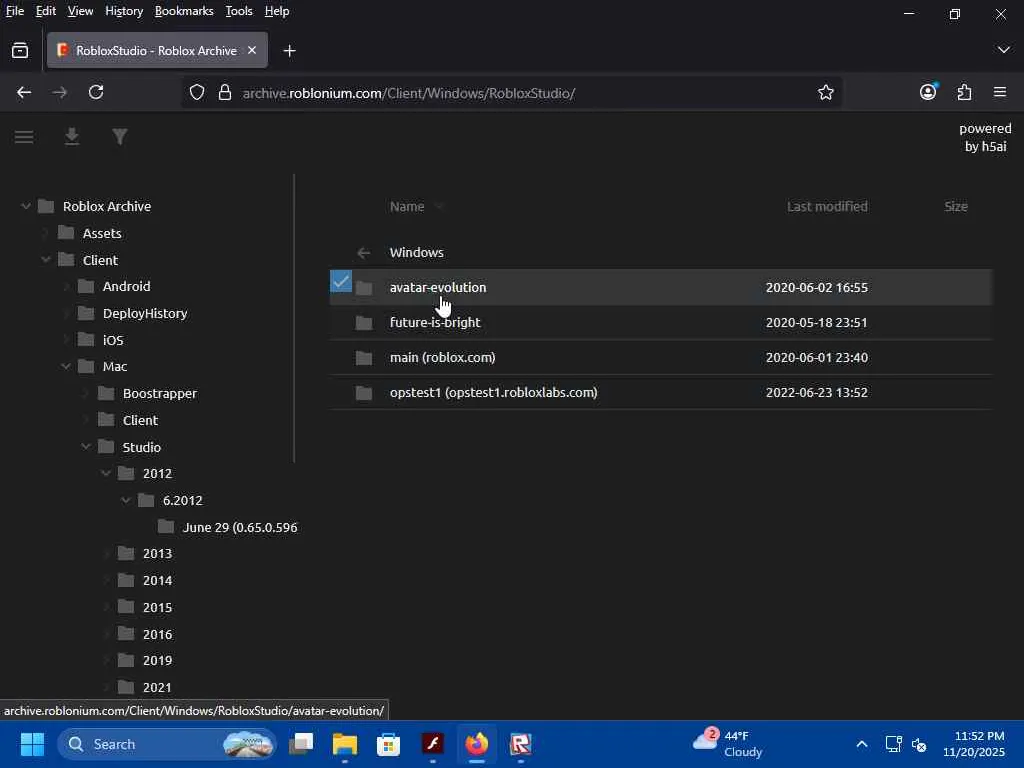Screen dimensions: 1024x768
Task: Select iOS in the tree
Action: (113, 340)
